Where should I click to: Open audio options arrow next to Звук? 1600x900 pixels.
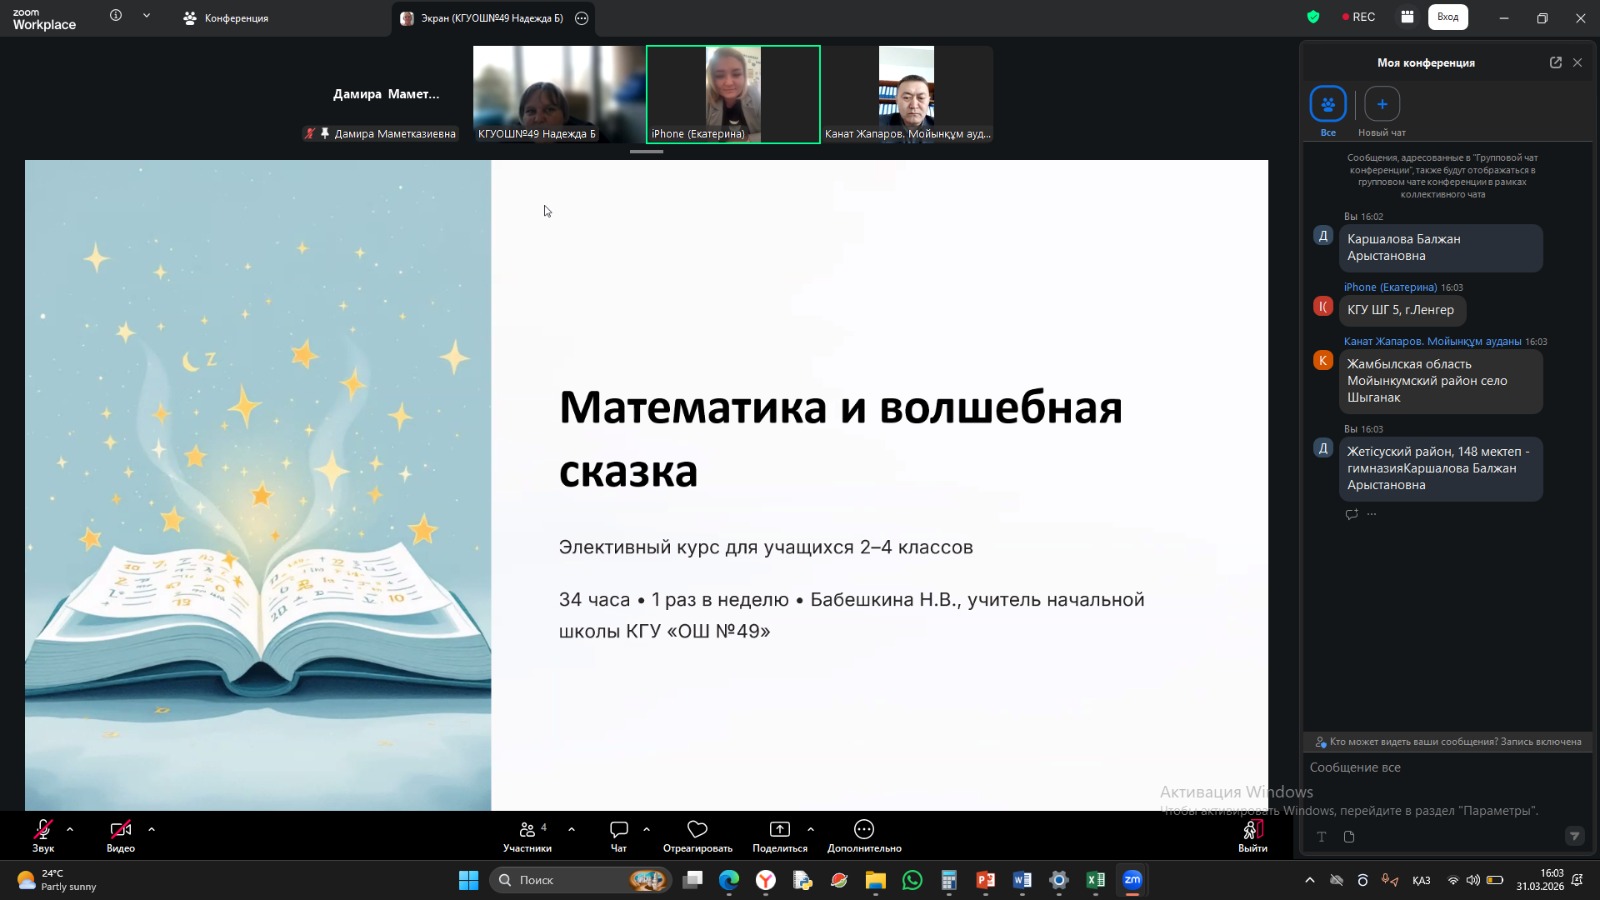70,829
